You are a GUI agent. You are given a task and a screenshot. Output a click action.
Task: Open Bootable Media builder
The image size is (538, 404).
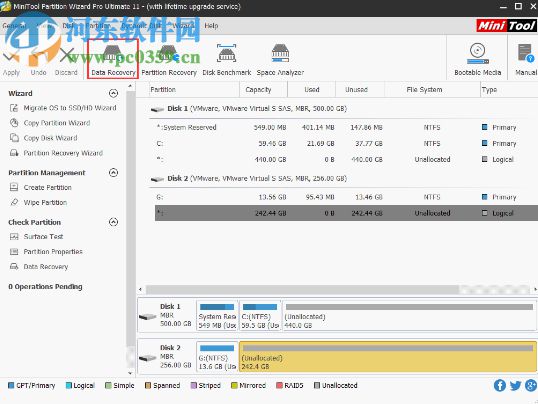tap(477, 59)
